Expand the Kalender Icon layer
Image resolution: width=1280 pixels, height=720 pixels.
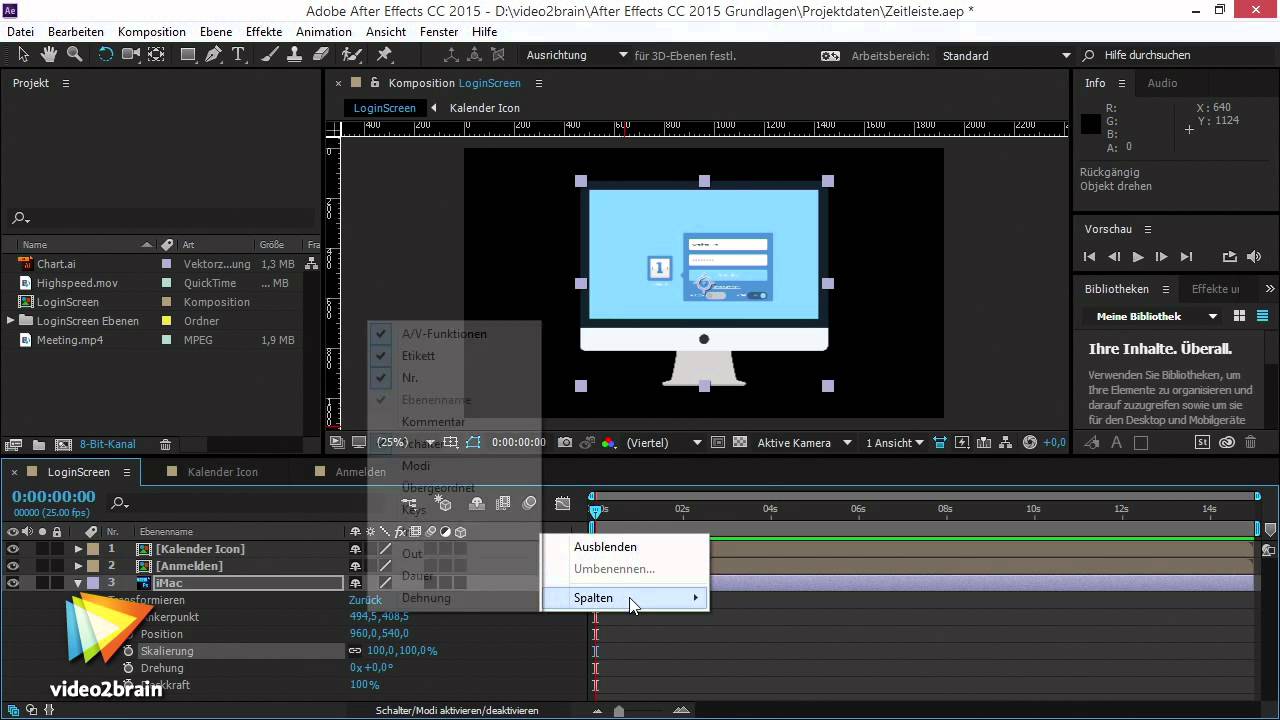[x=78, y=549]
